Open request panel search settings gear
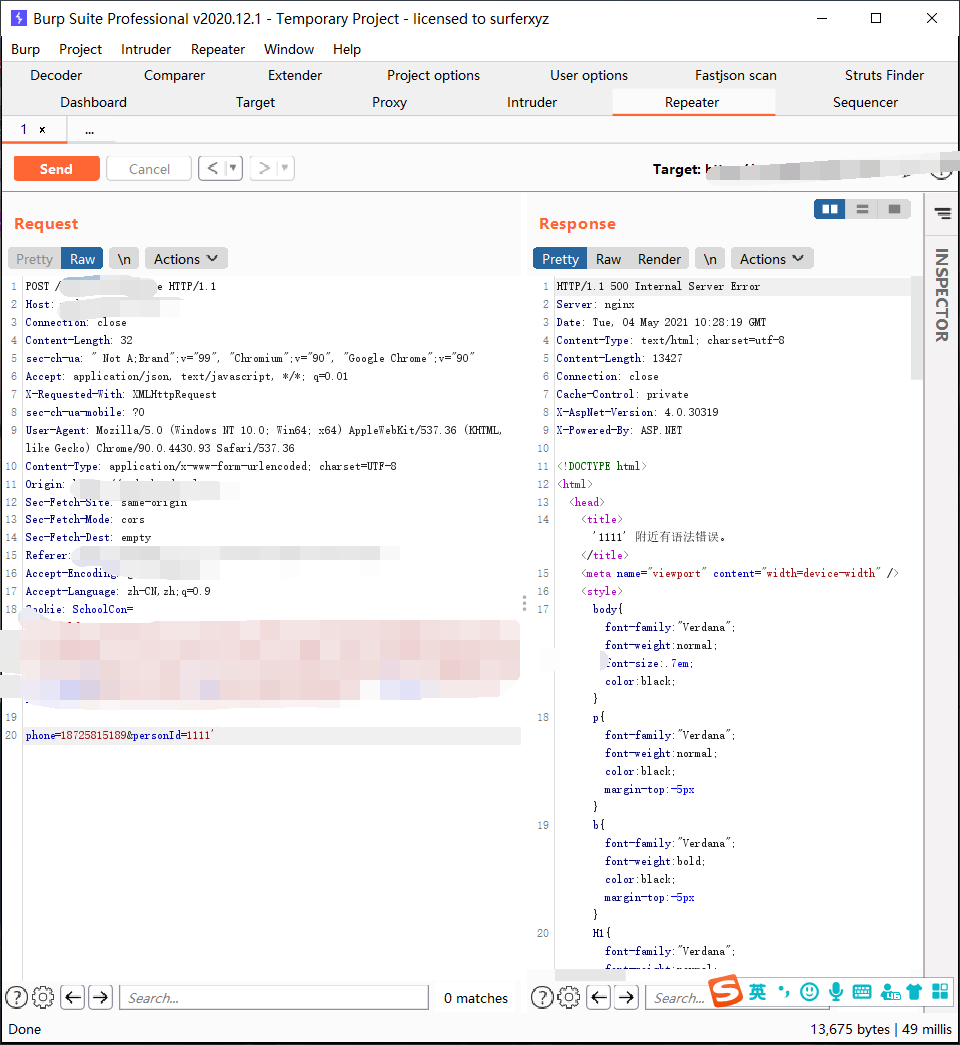The height and width of the screenshot is (1045, 960). point(43,997)
